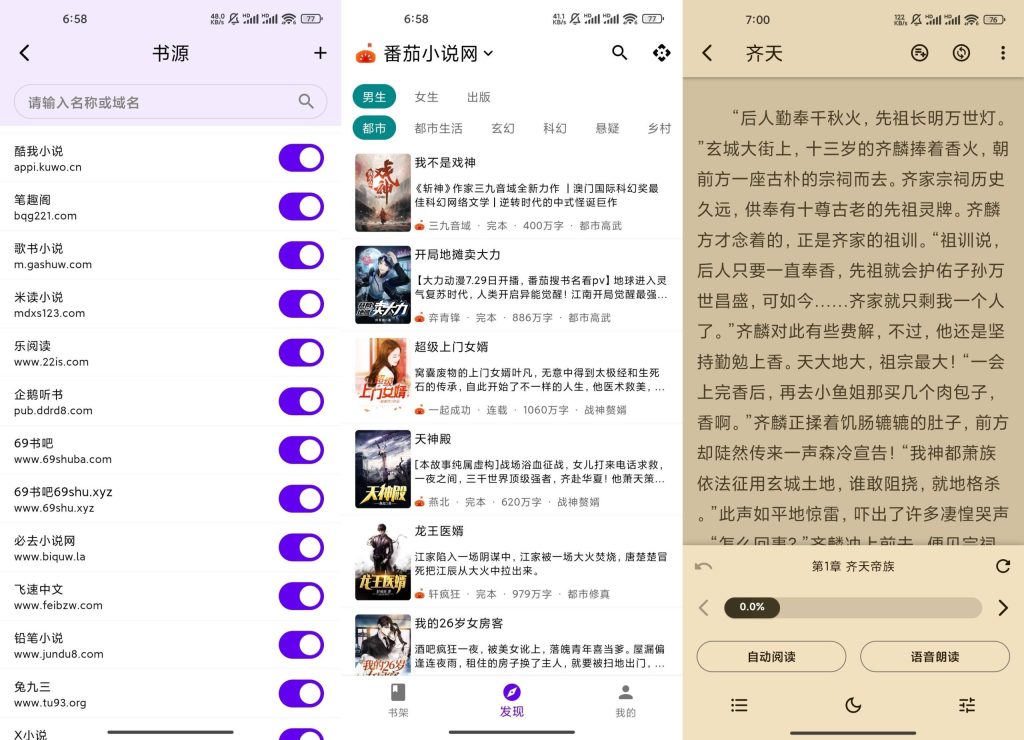Open the book 超级上门女婿

(x=511, y=377)
